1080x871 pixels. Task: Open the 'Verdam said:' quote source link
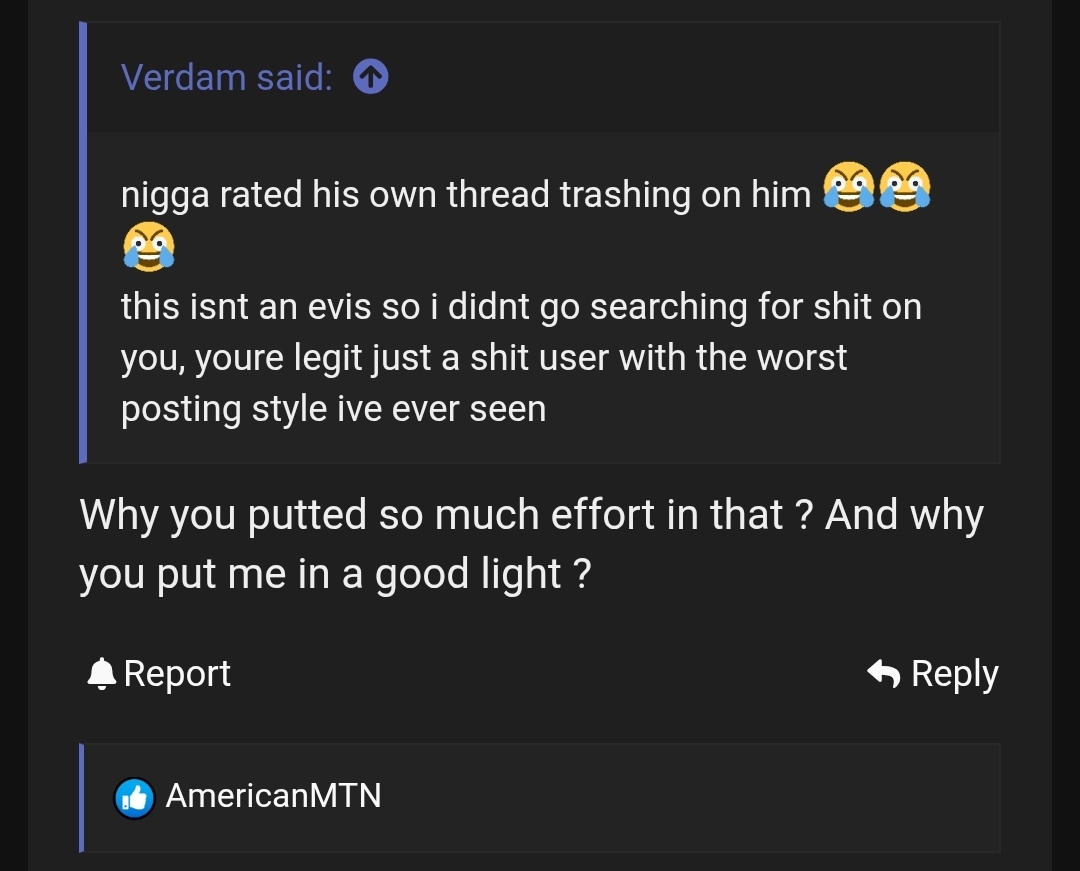click(226, 77)
